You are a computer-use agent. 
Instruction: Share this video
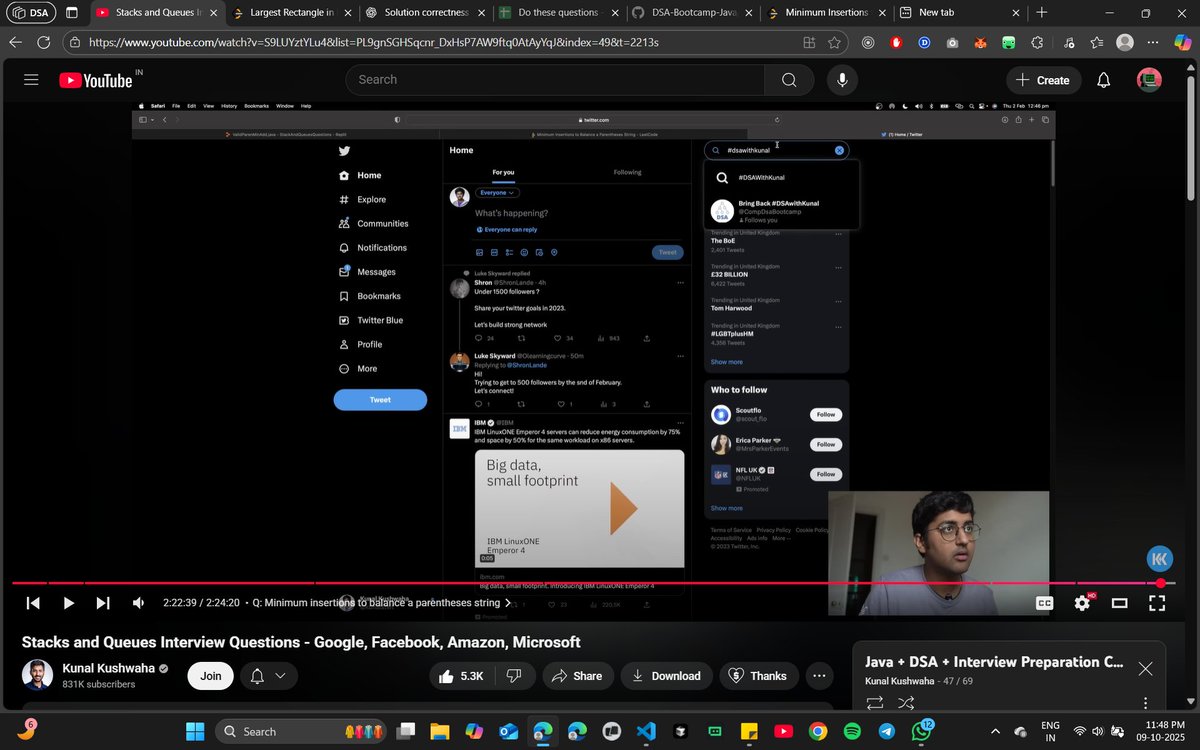pyautogui.click(x=577, y=676)
